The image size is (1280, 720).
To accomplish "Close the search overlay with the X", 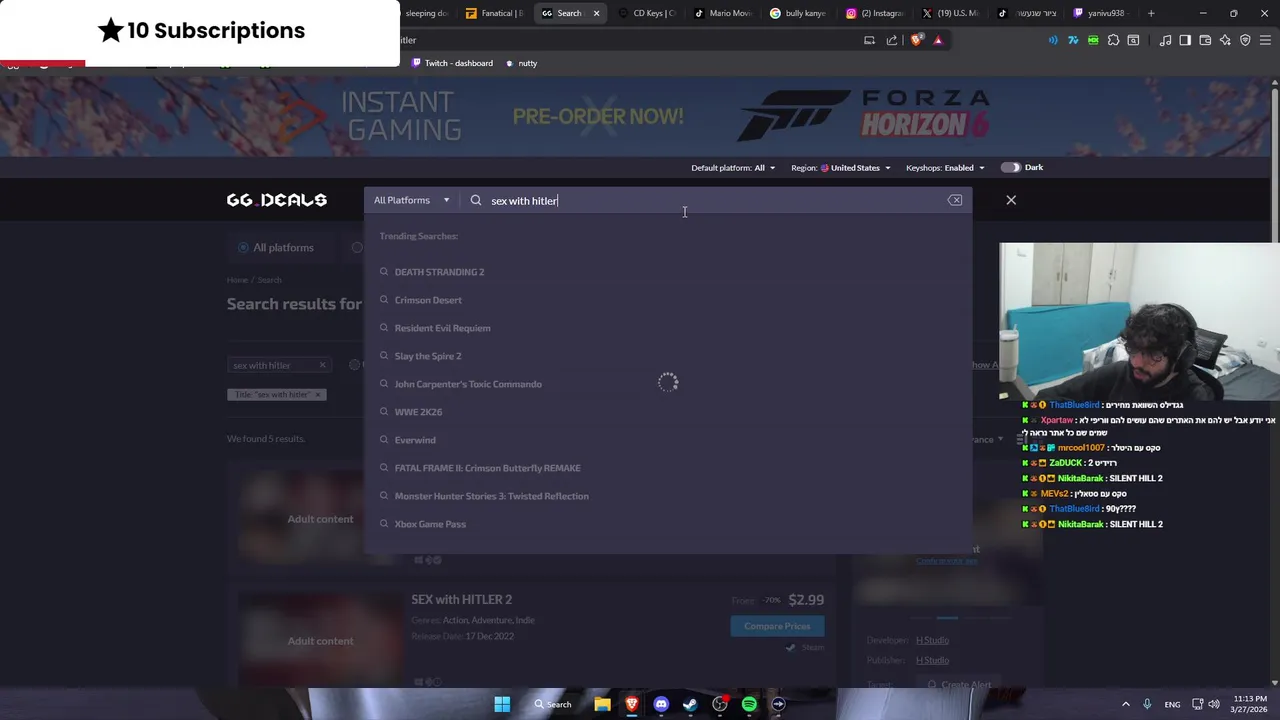I will pyautogui.click(x=1011, y=200).
